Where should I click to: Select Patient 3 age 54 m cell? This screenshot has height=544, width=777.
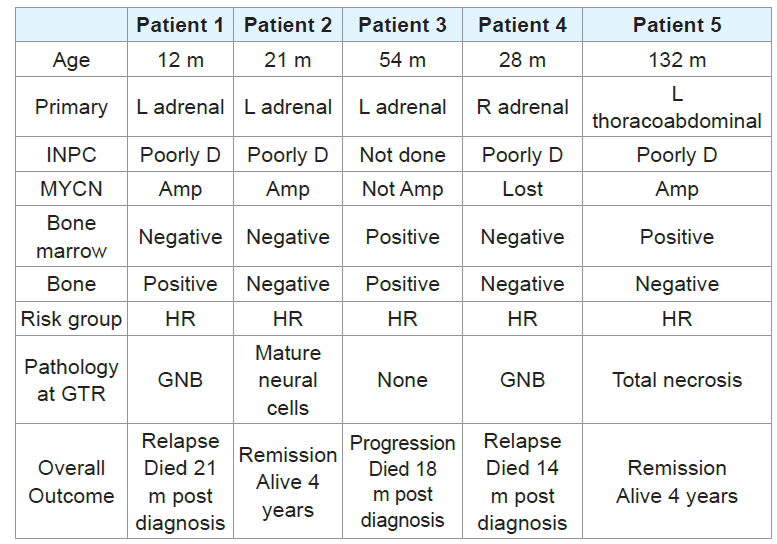pos(402,59)
